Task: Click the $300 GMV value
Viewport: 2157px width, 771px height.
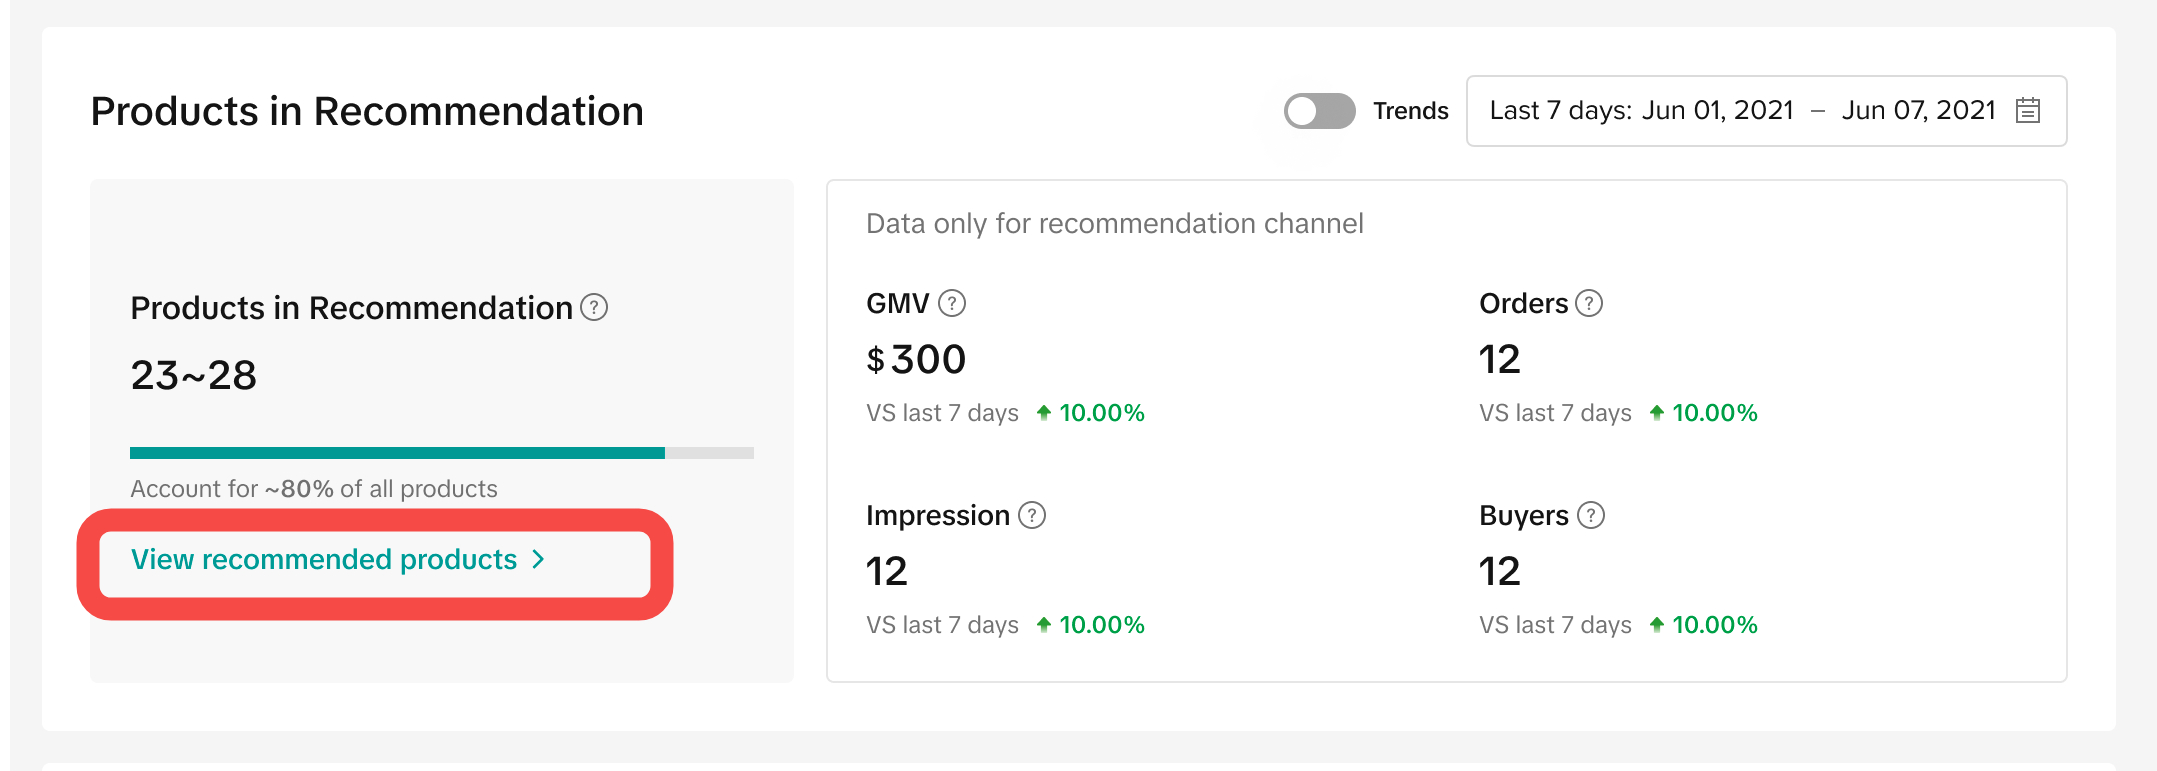Action: point(916,359)
